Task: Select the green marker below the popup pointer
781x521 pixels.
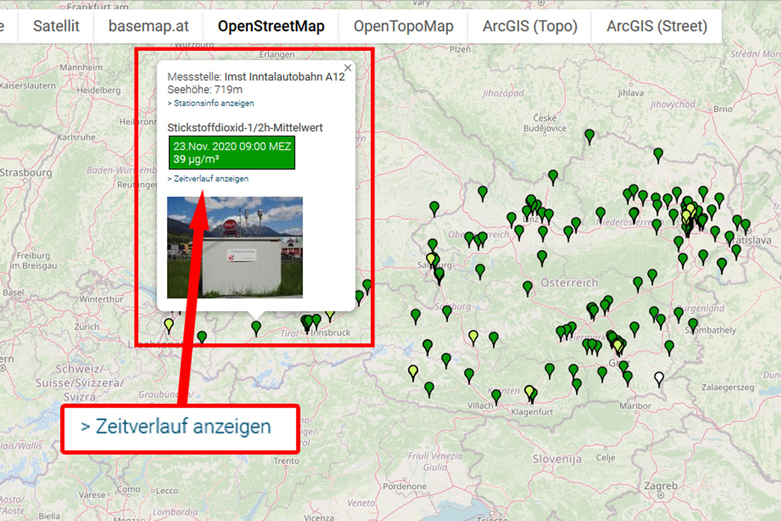Action: (x=256, y=328)
